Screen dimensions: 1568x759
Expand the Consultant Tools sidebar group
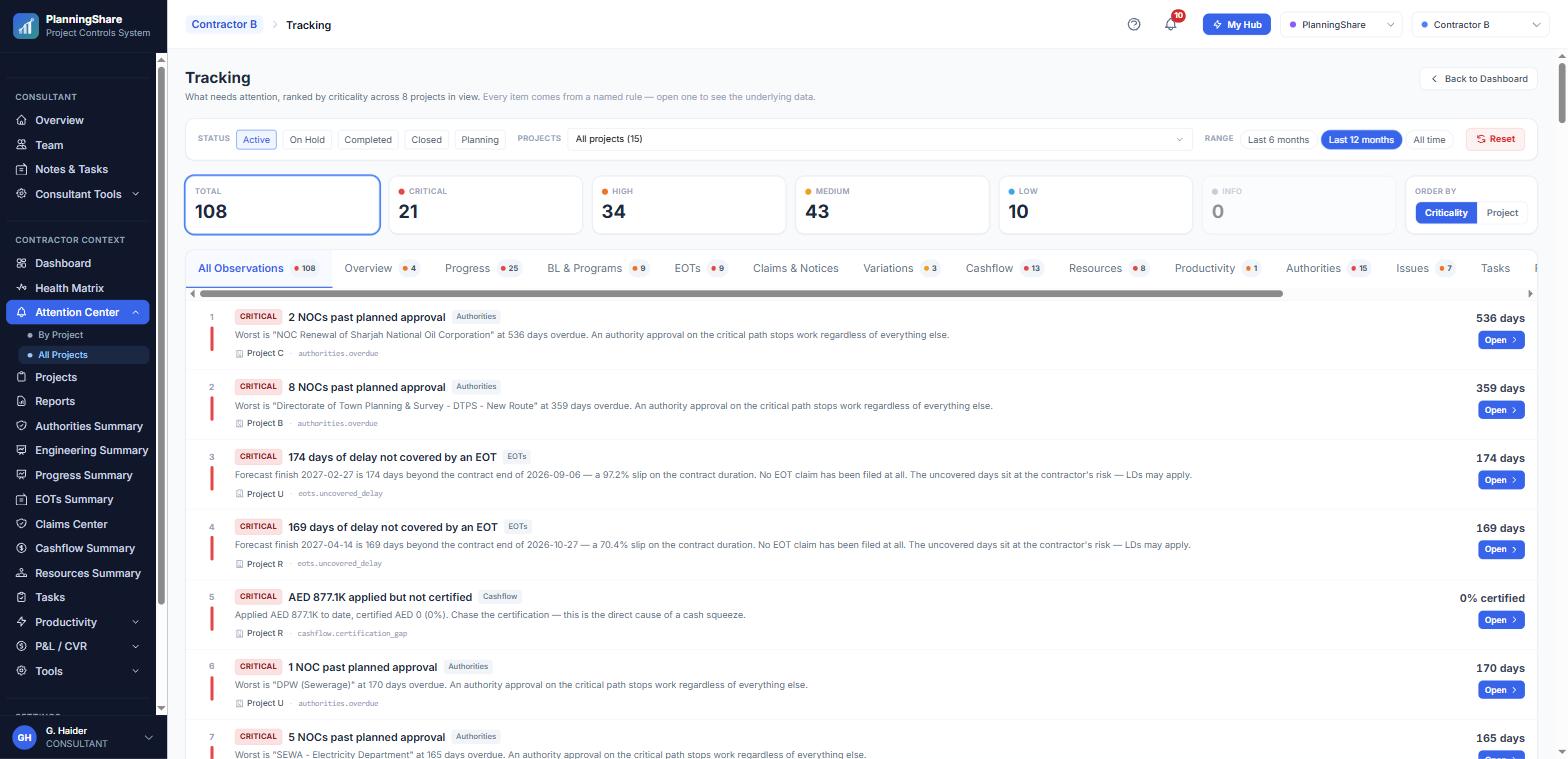pos(78,194)
